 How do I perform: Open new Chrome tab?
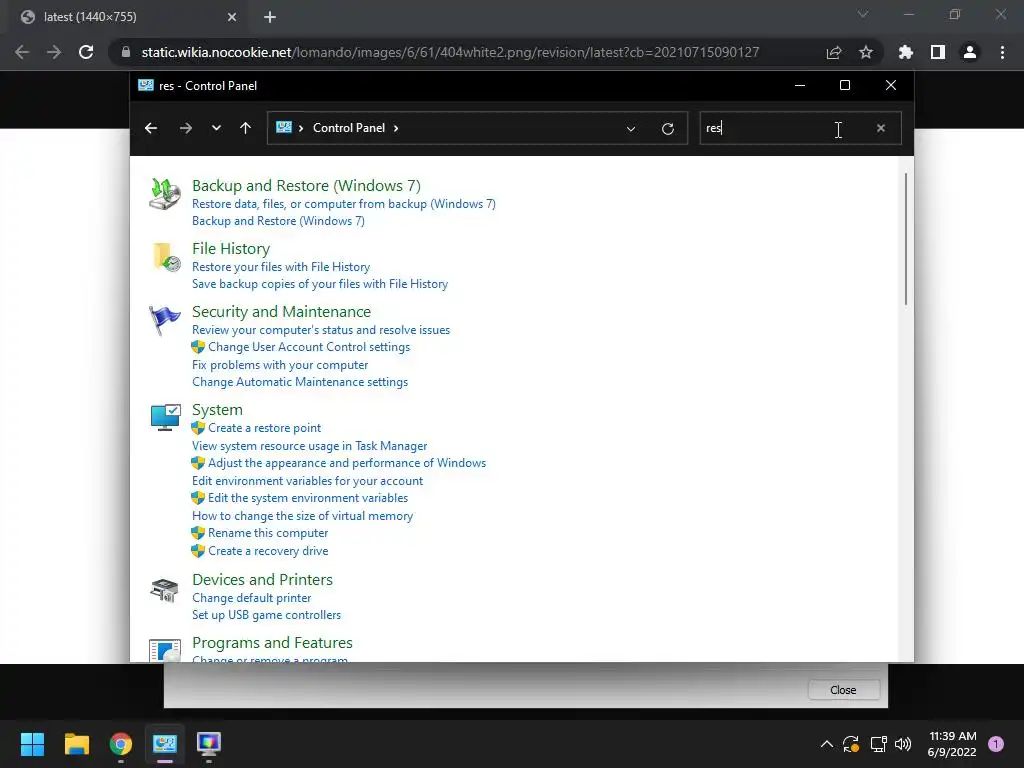point(270,17)
